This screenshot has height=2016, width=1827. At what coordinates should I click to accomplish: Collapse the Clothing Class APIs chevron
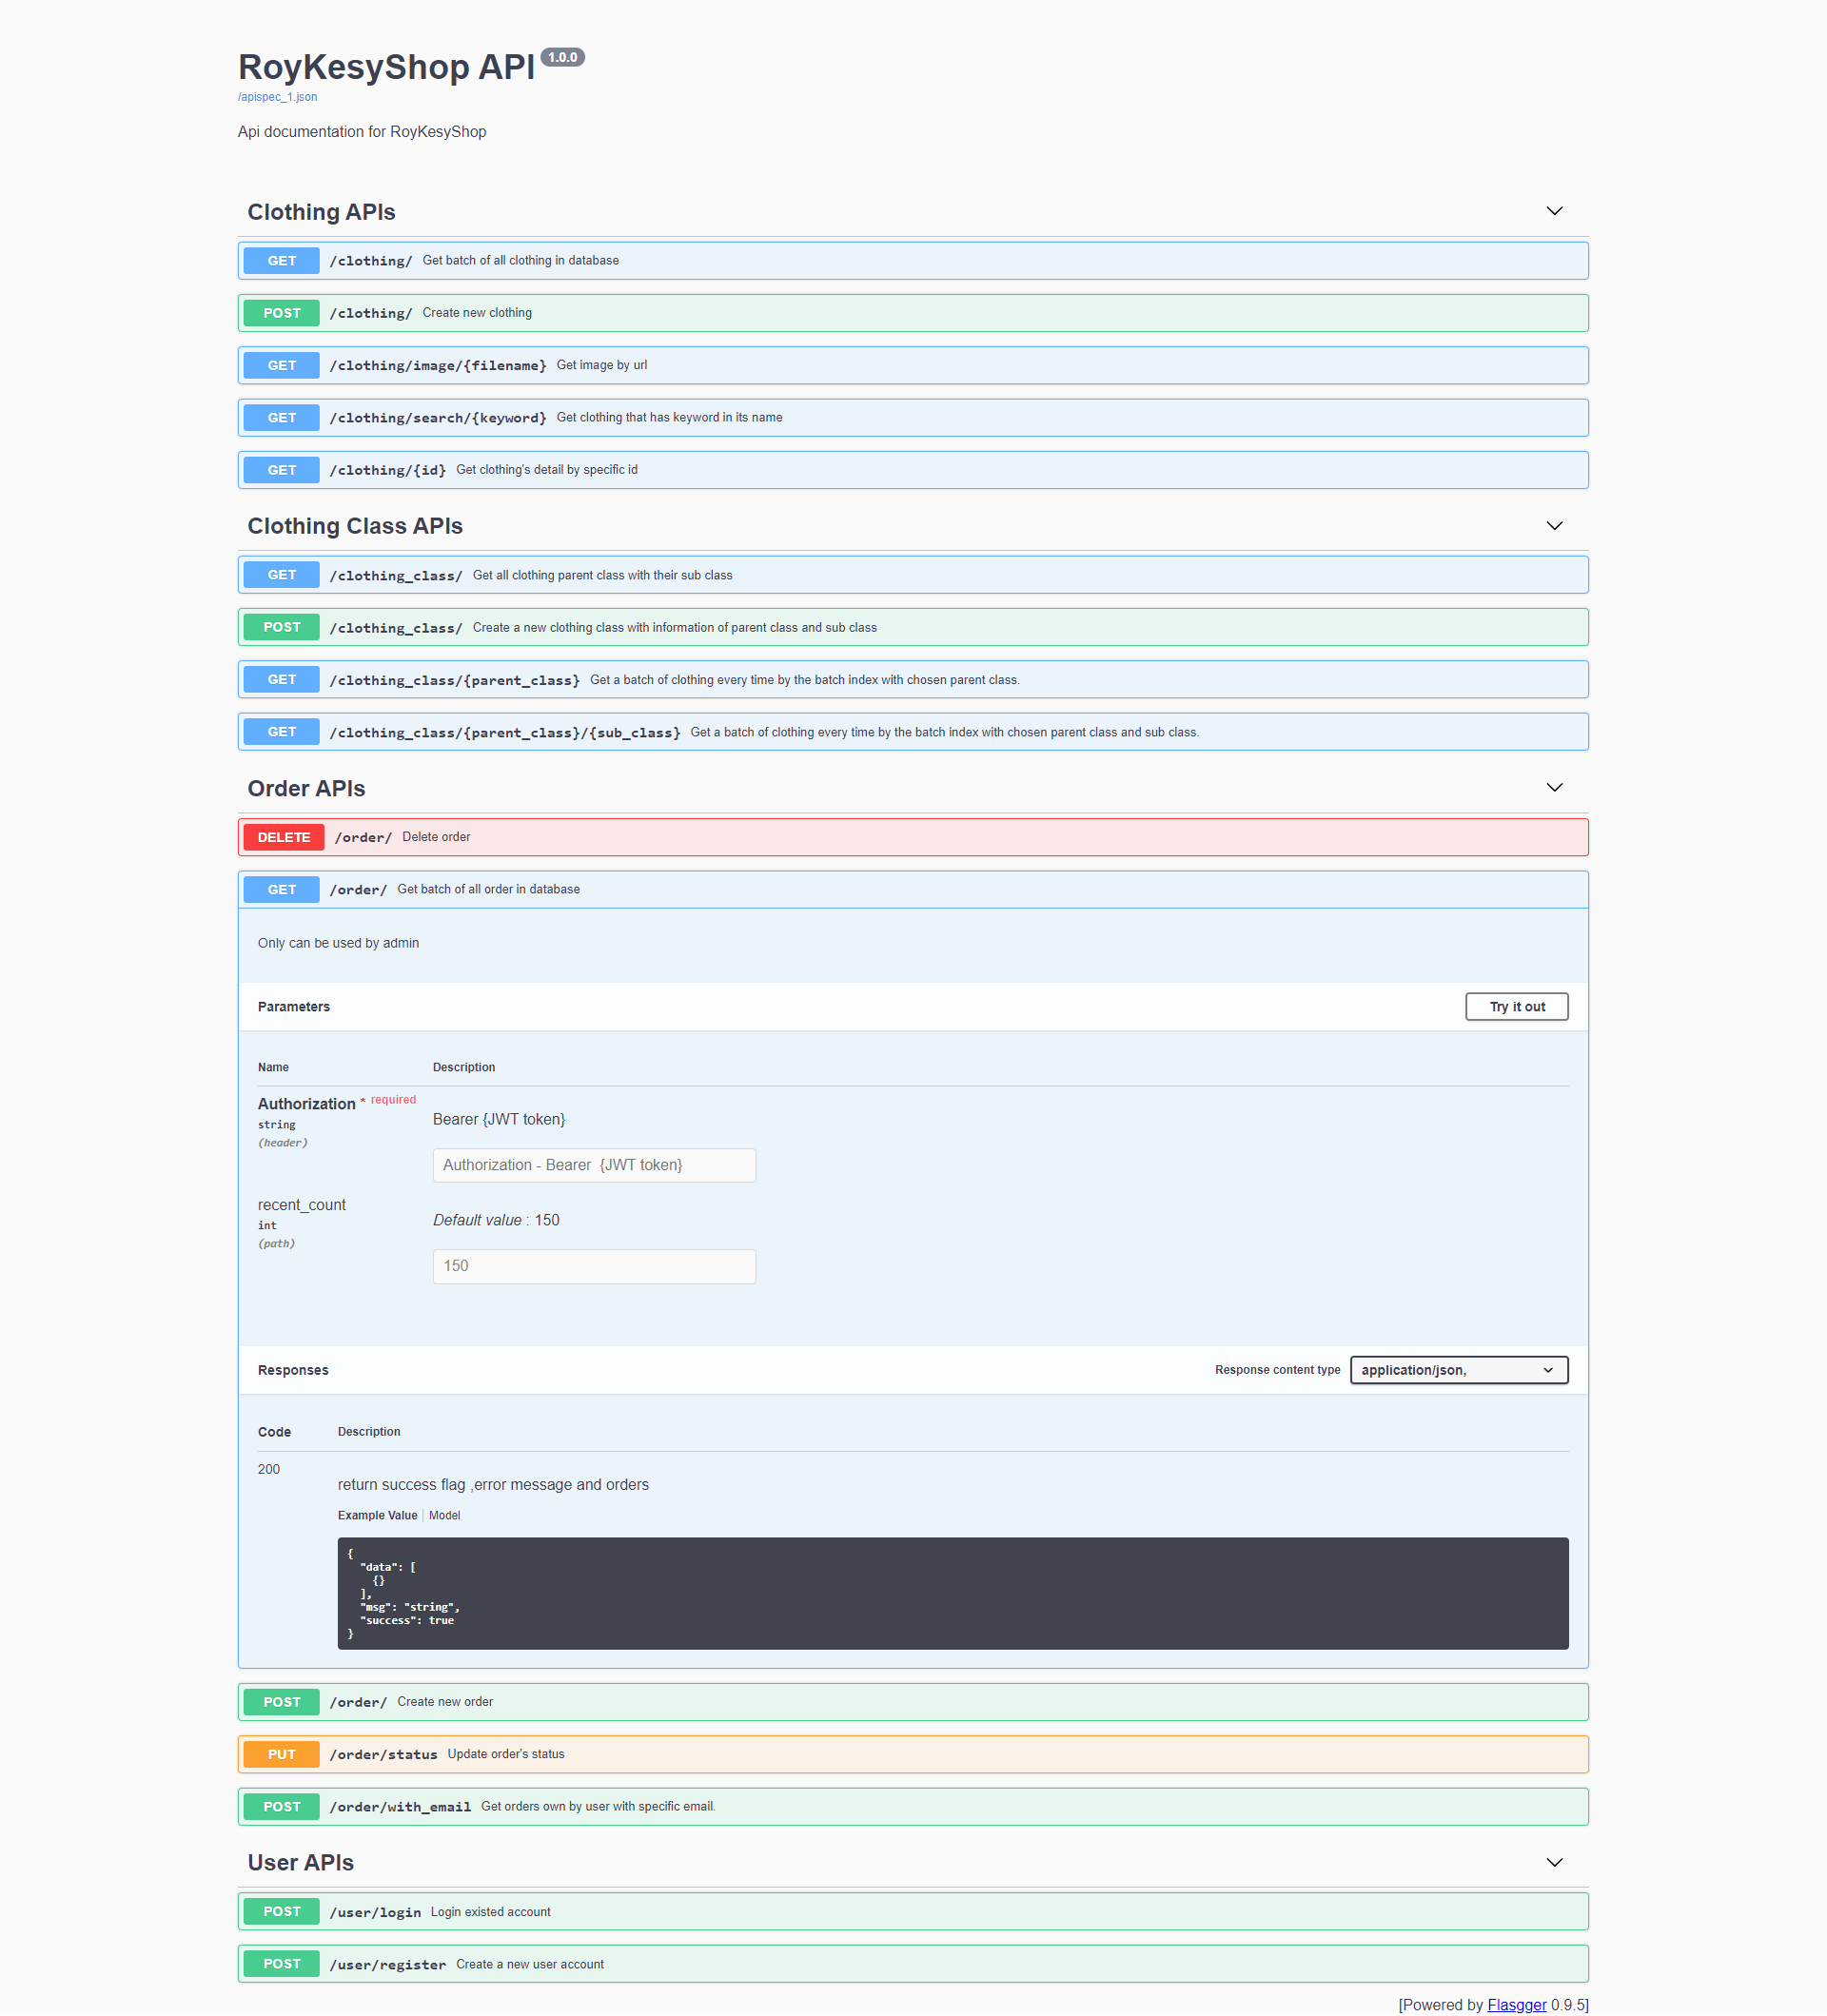pos(1553,526)
